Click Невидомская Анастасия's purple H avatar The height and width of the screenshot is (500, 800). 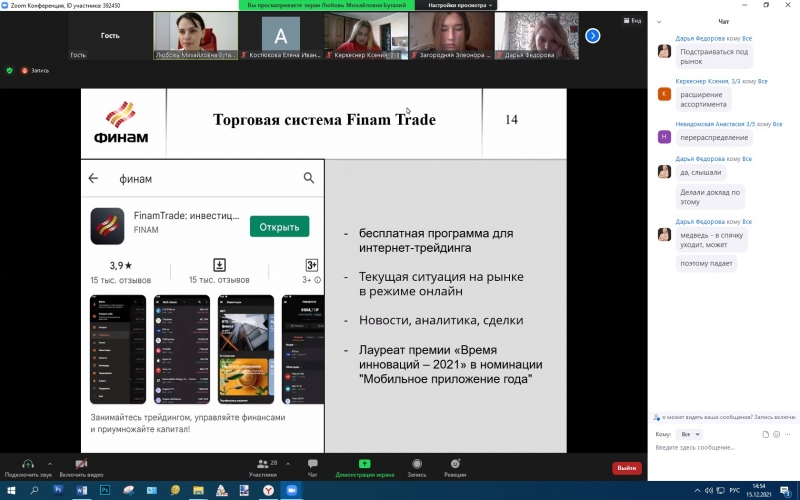(x=664, y=137)
